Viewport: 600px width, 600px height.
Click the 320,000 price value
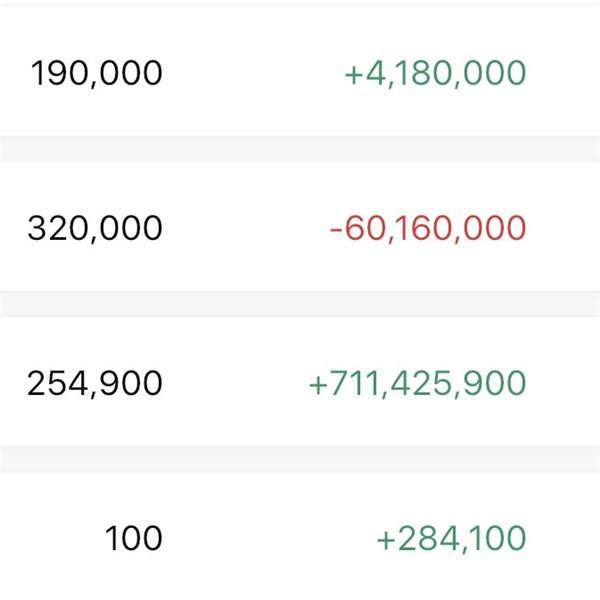[95, 228]
